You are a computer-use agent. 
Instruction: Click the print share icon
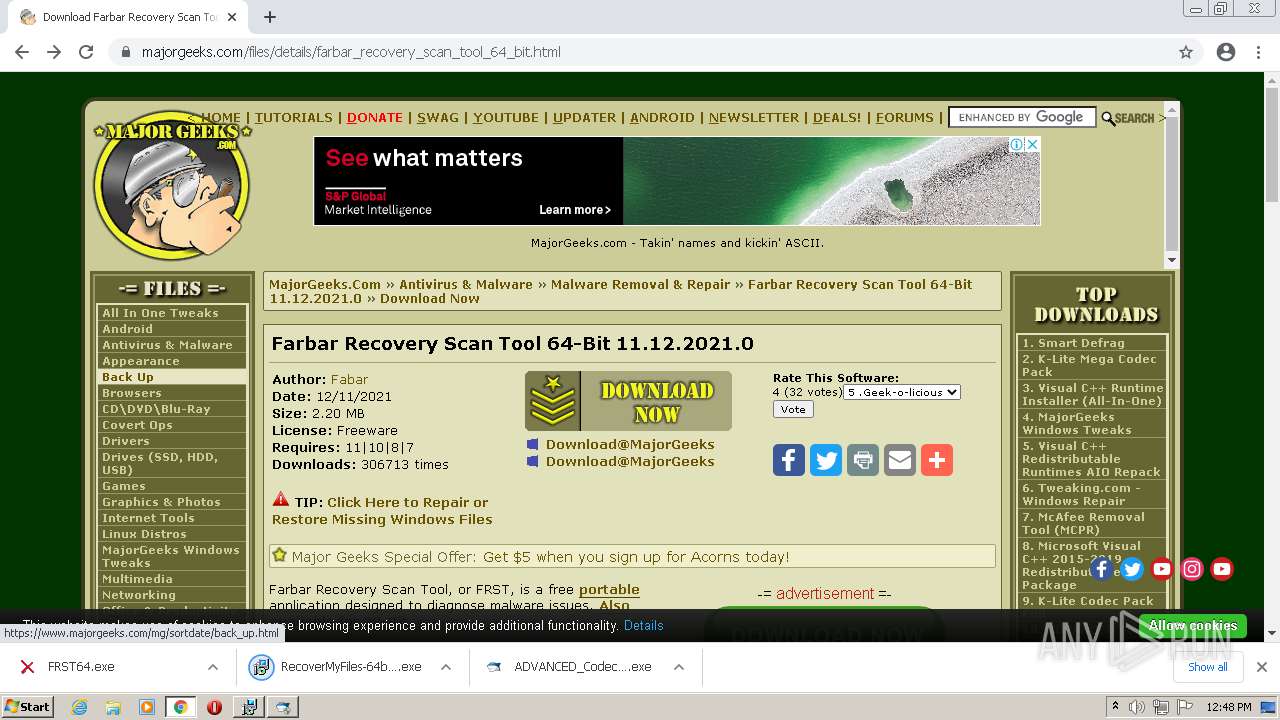click(863, 460)
